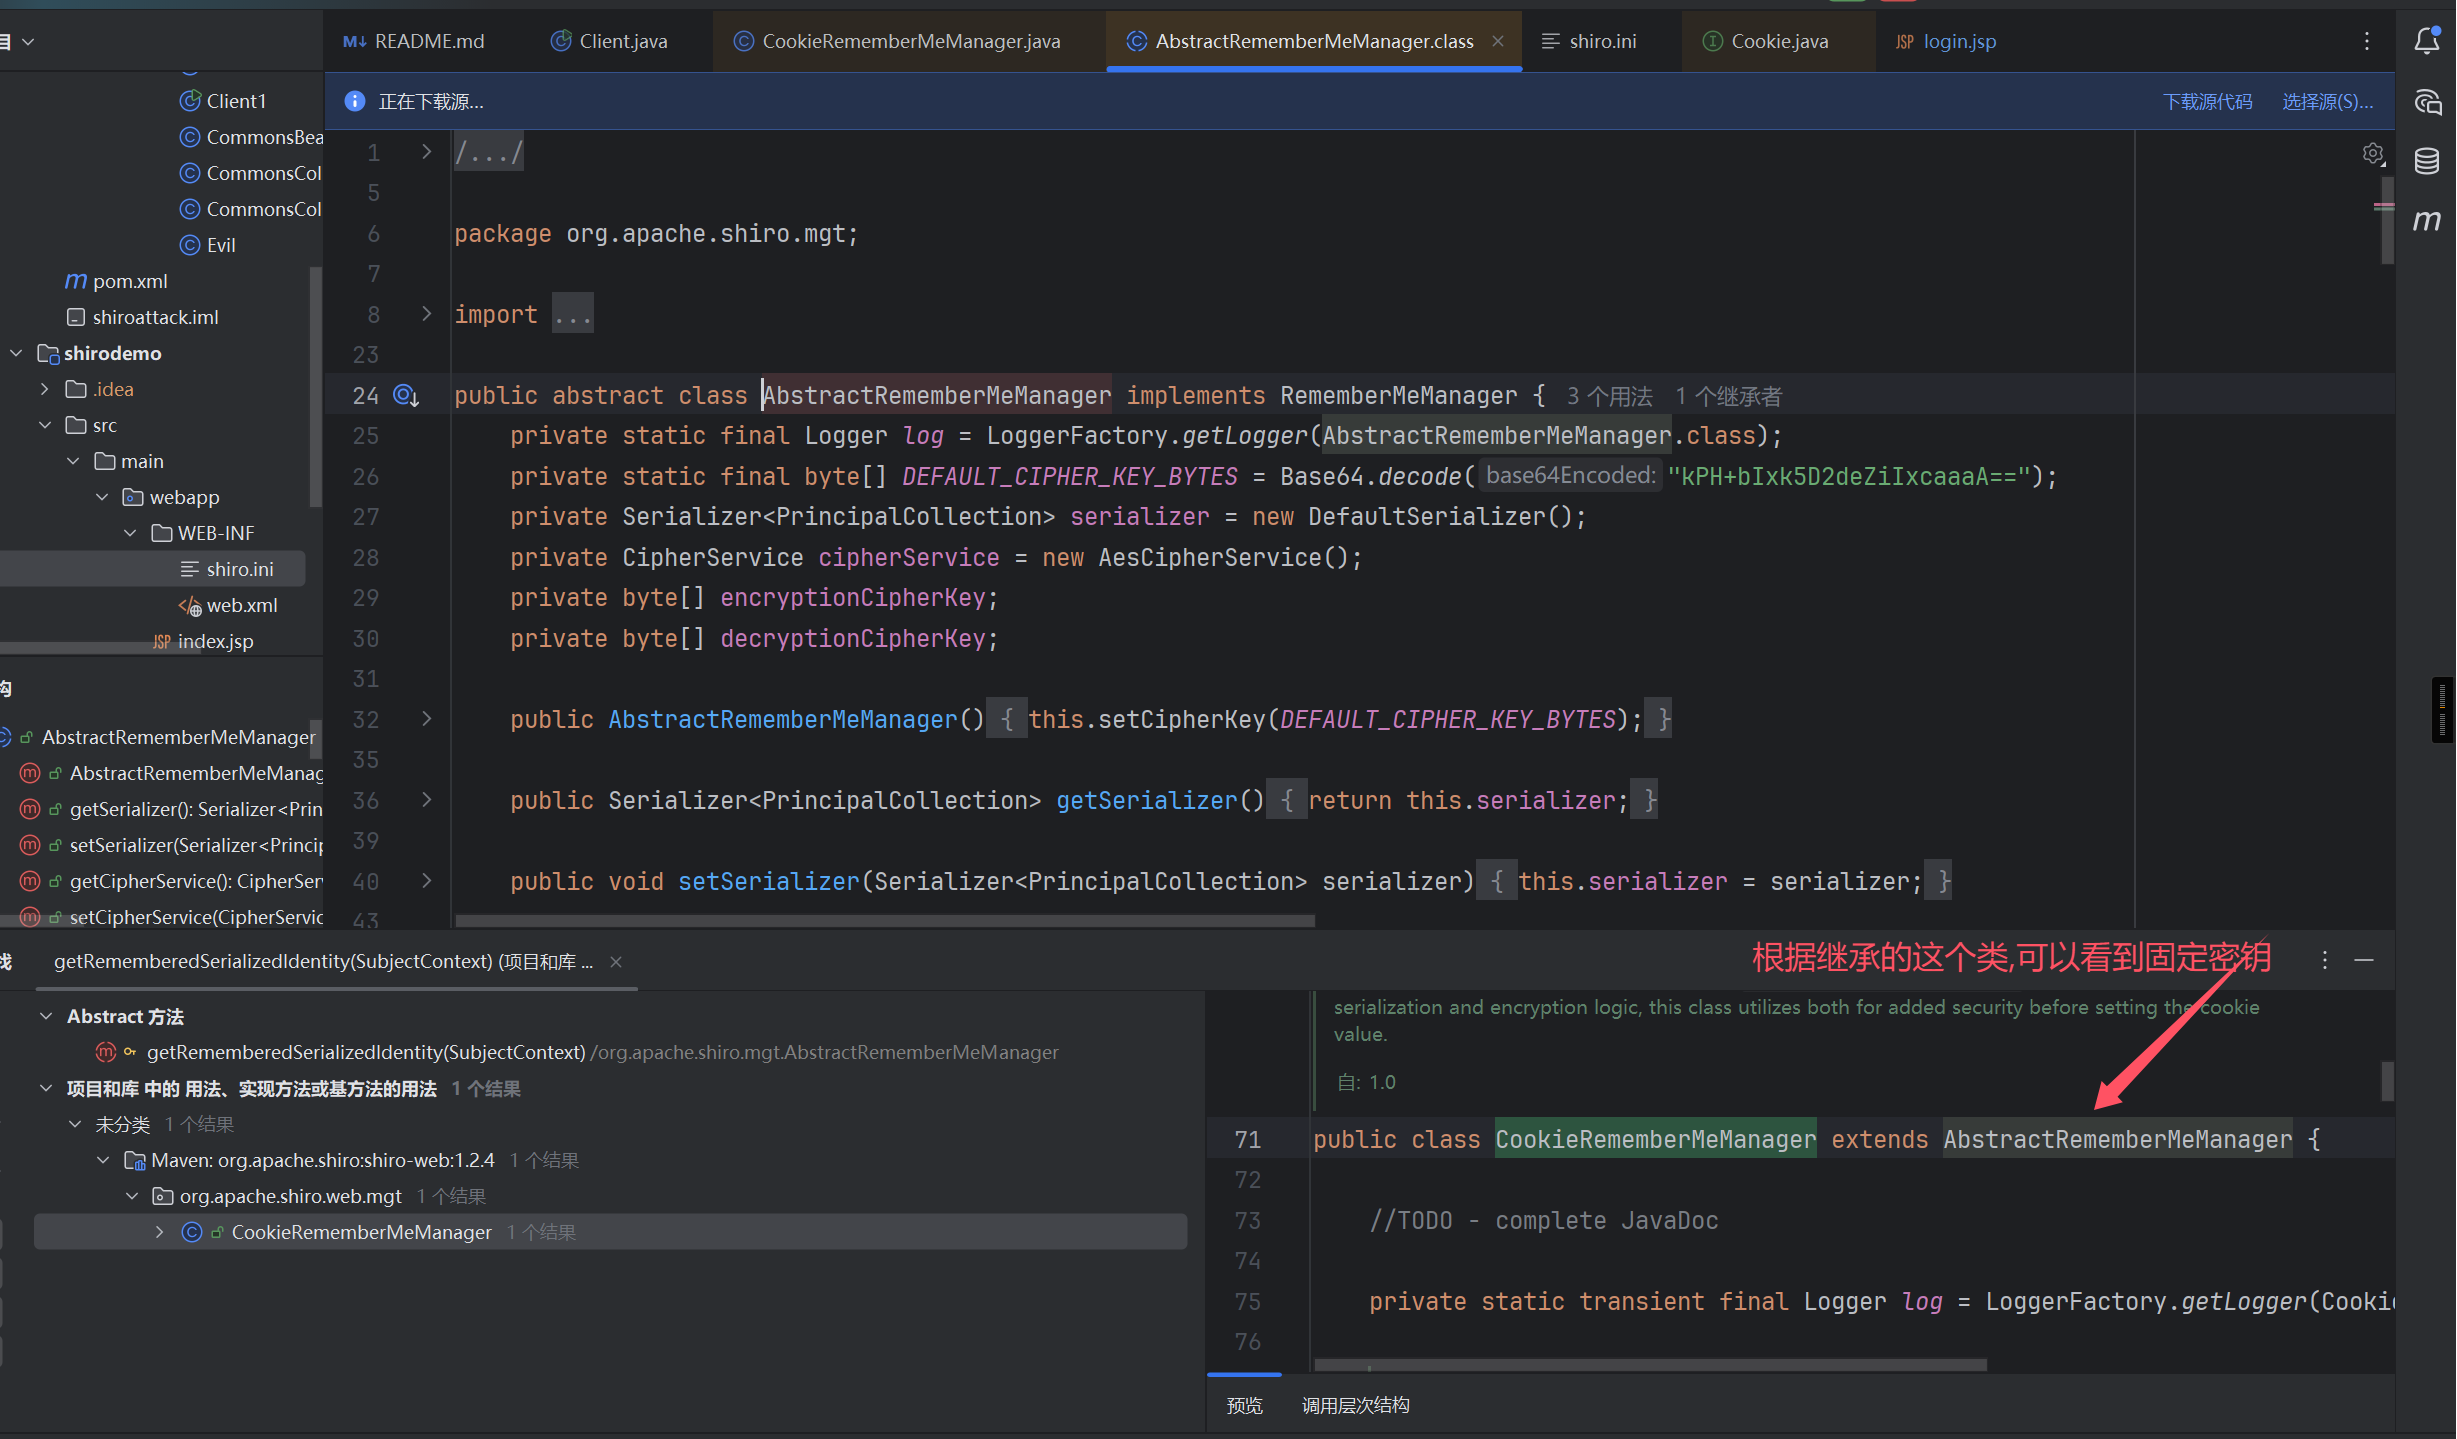Switch to the login.jsp tab

pos(1946,41)
